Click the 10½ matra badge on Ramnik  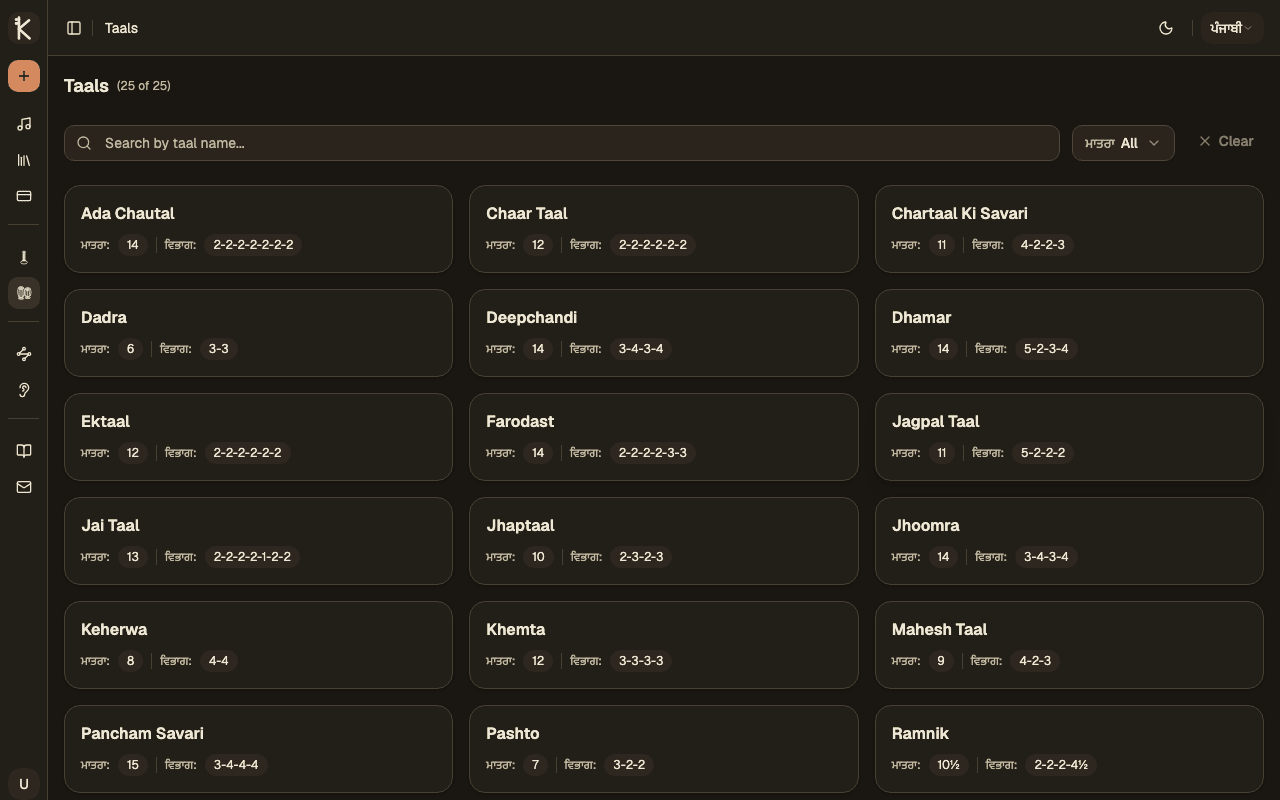(x=948, y=765)
